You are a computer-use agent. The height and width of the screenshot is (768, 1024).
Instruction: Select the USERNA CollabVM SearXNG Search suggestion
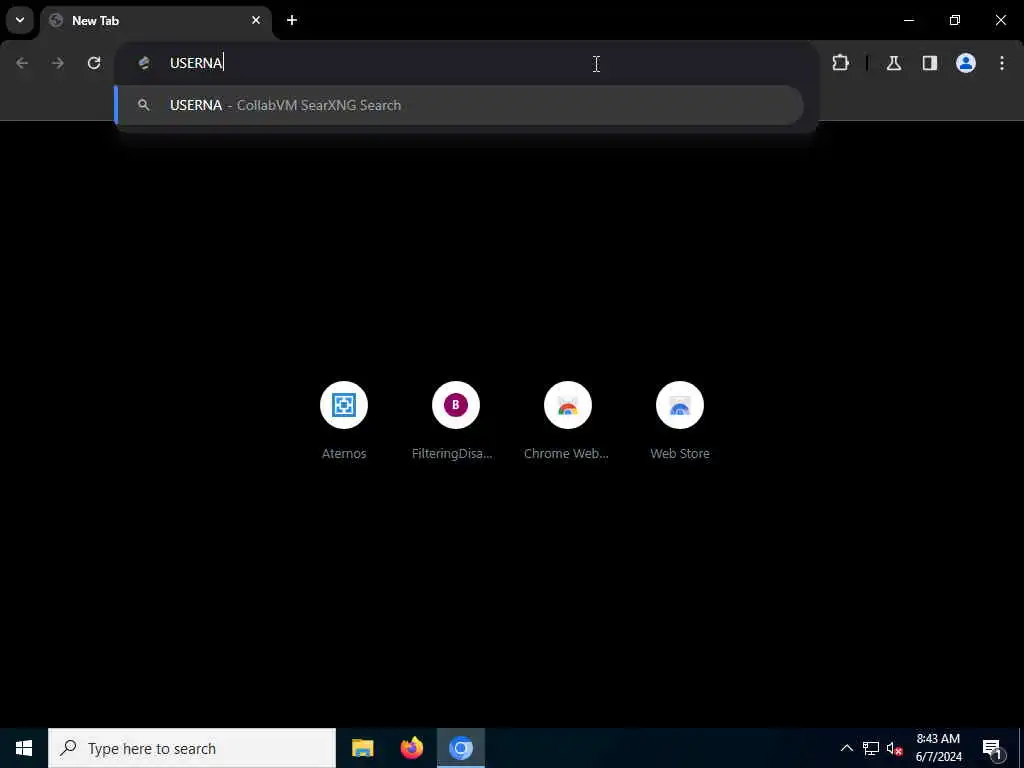click(459, 105)
